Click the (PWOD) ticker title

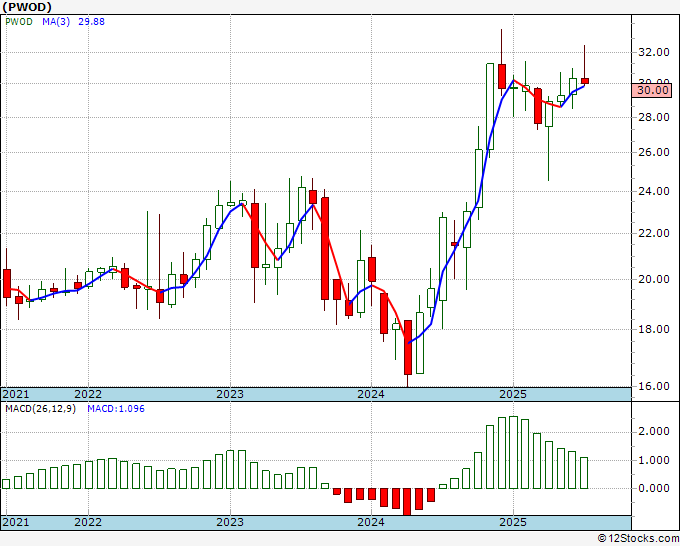click(27, 7)
